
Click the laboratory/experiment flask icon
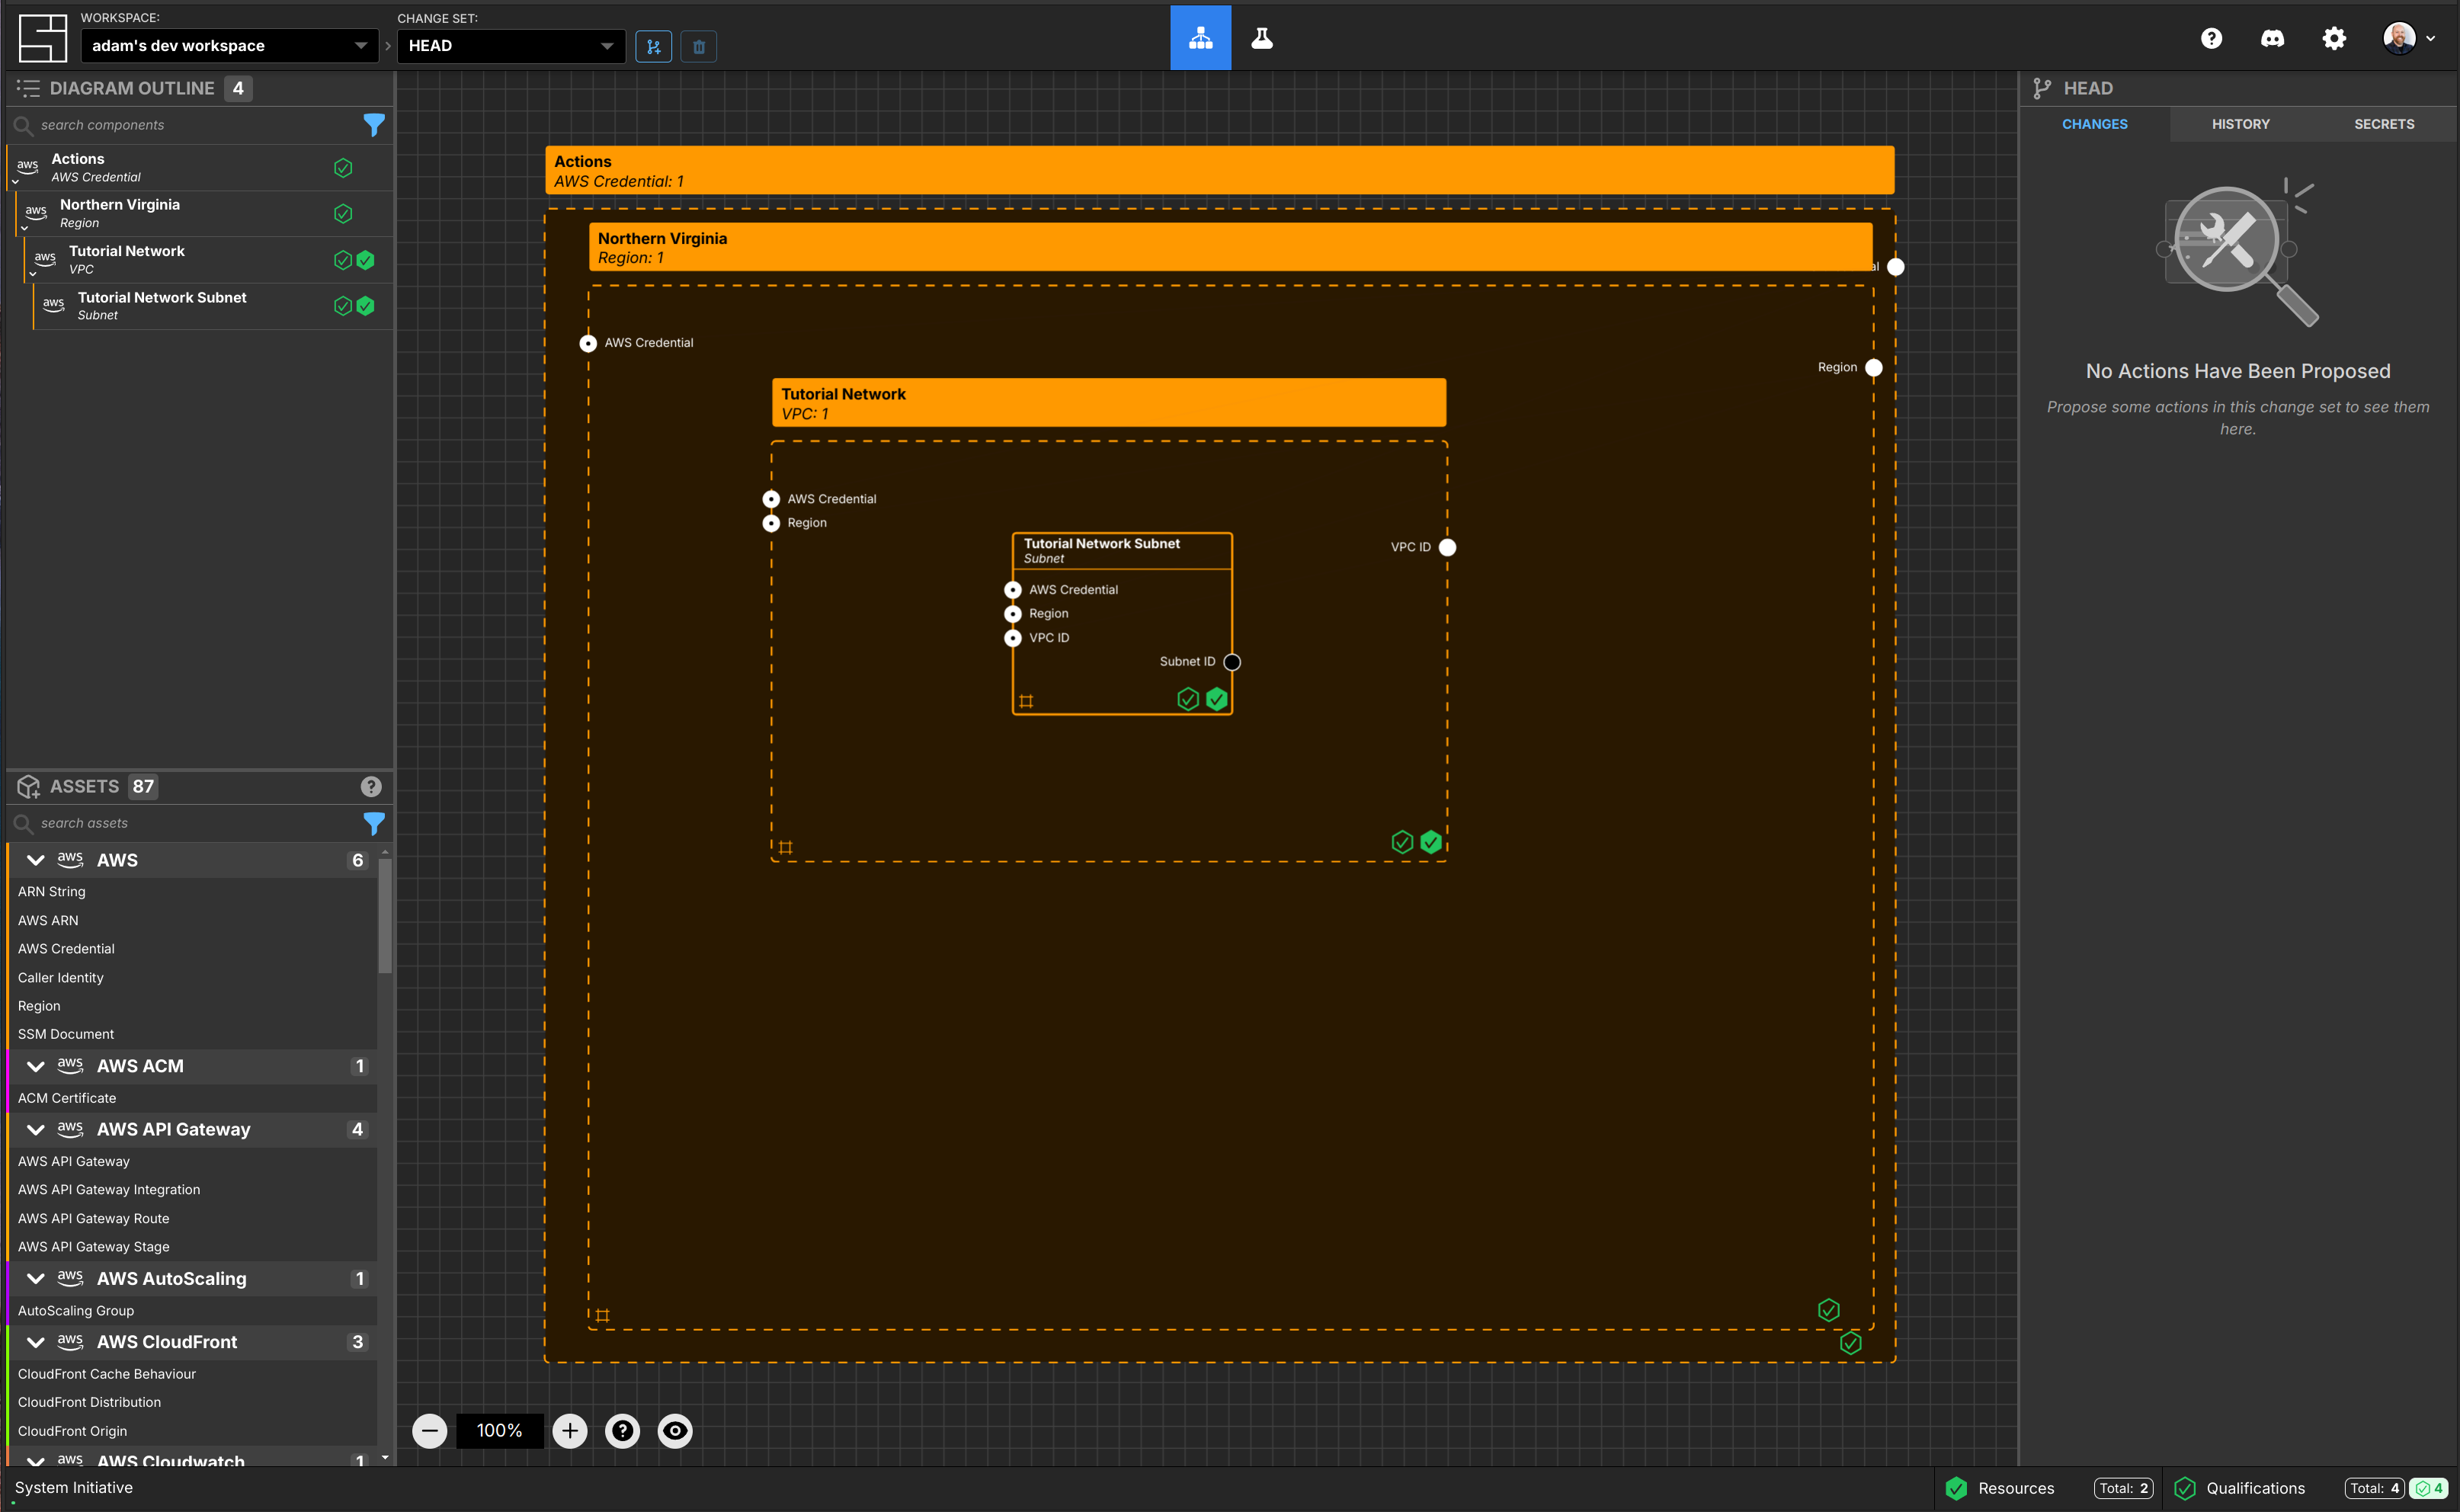click(x=1262, y=35)
